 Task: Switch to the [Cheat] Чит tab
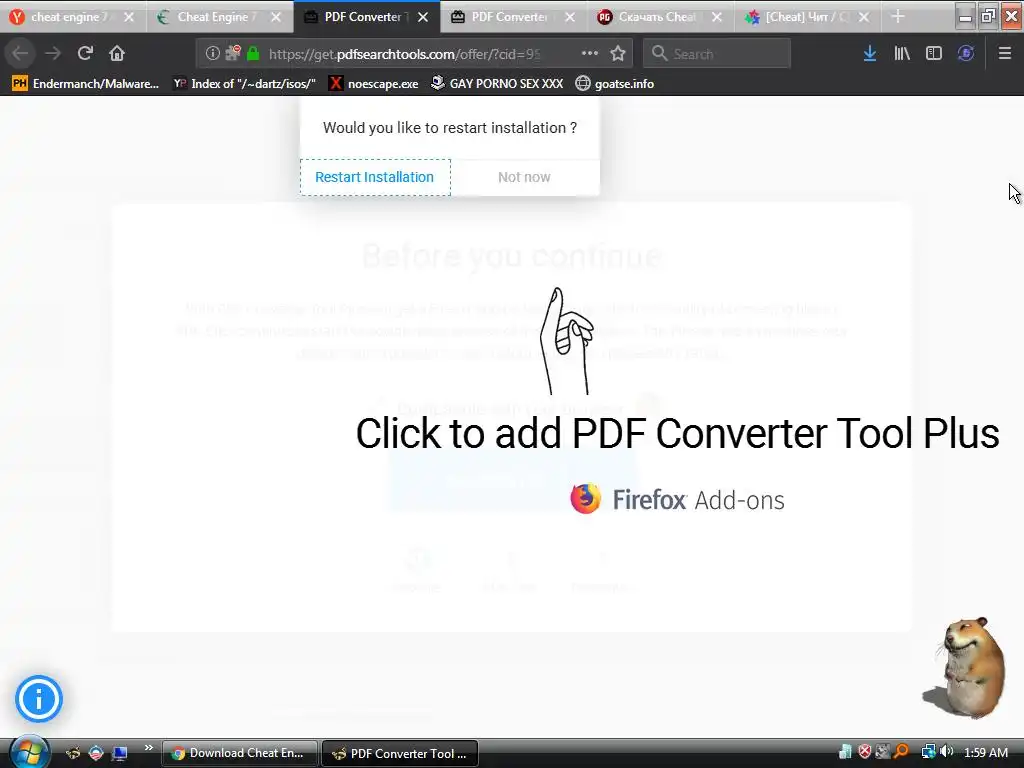click(807, 17)
